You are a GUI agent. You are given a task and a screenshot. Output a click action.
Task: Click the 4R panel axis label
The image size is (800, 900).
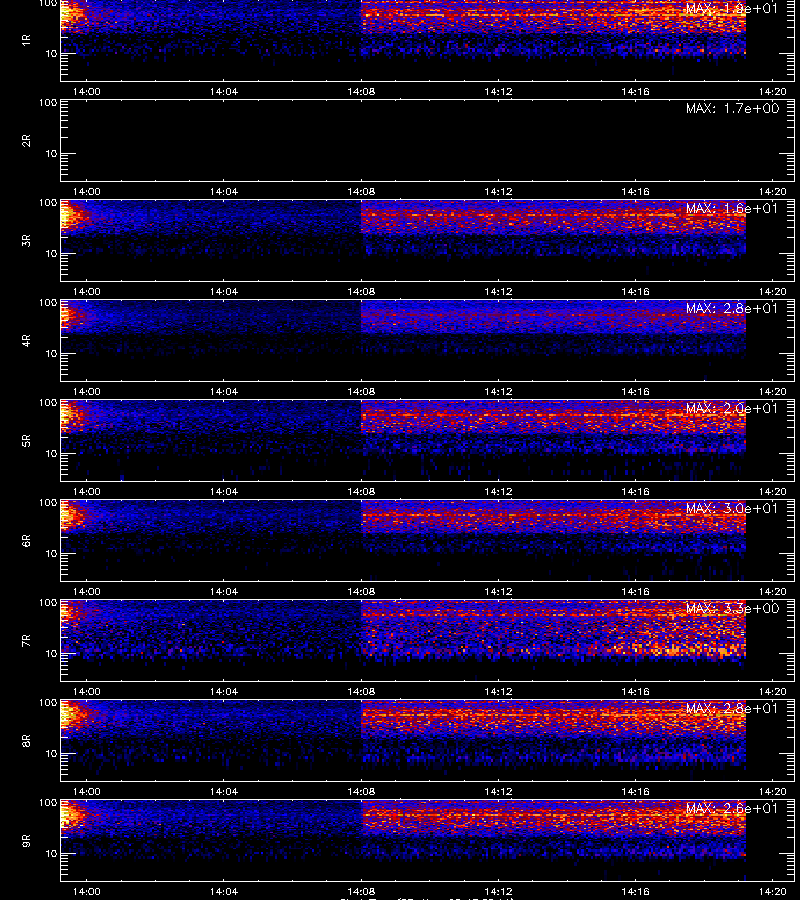click(26, 340)
